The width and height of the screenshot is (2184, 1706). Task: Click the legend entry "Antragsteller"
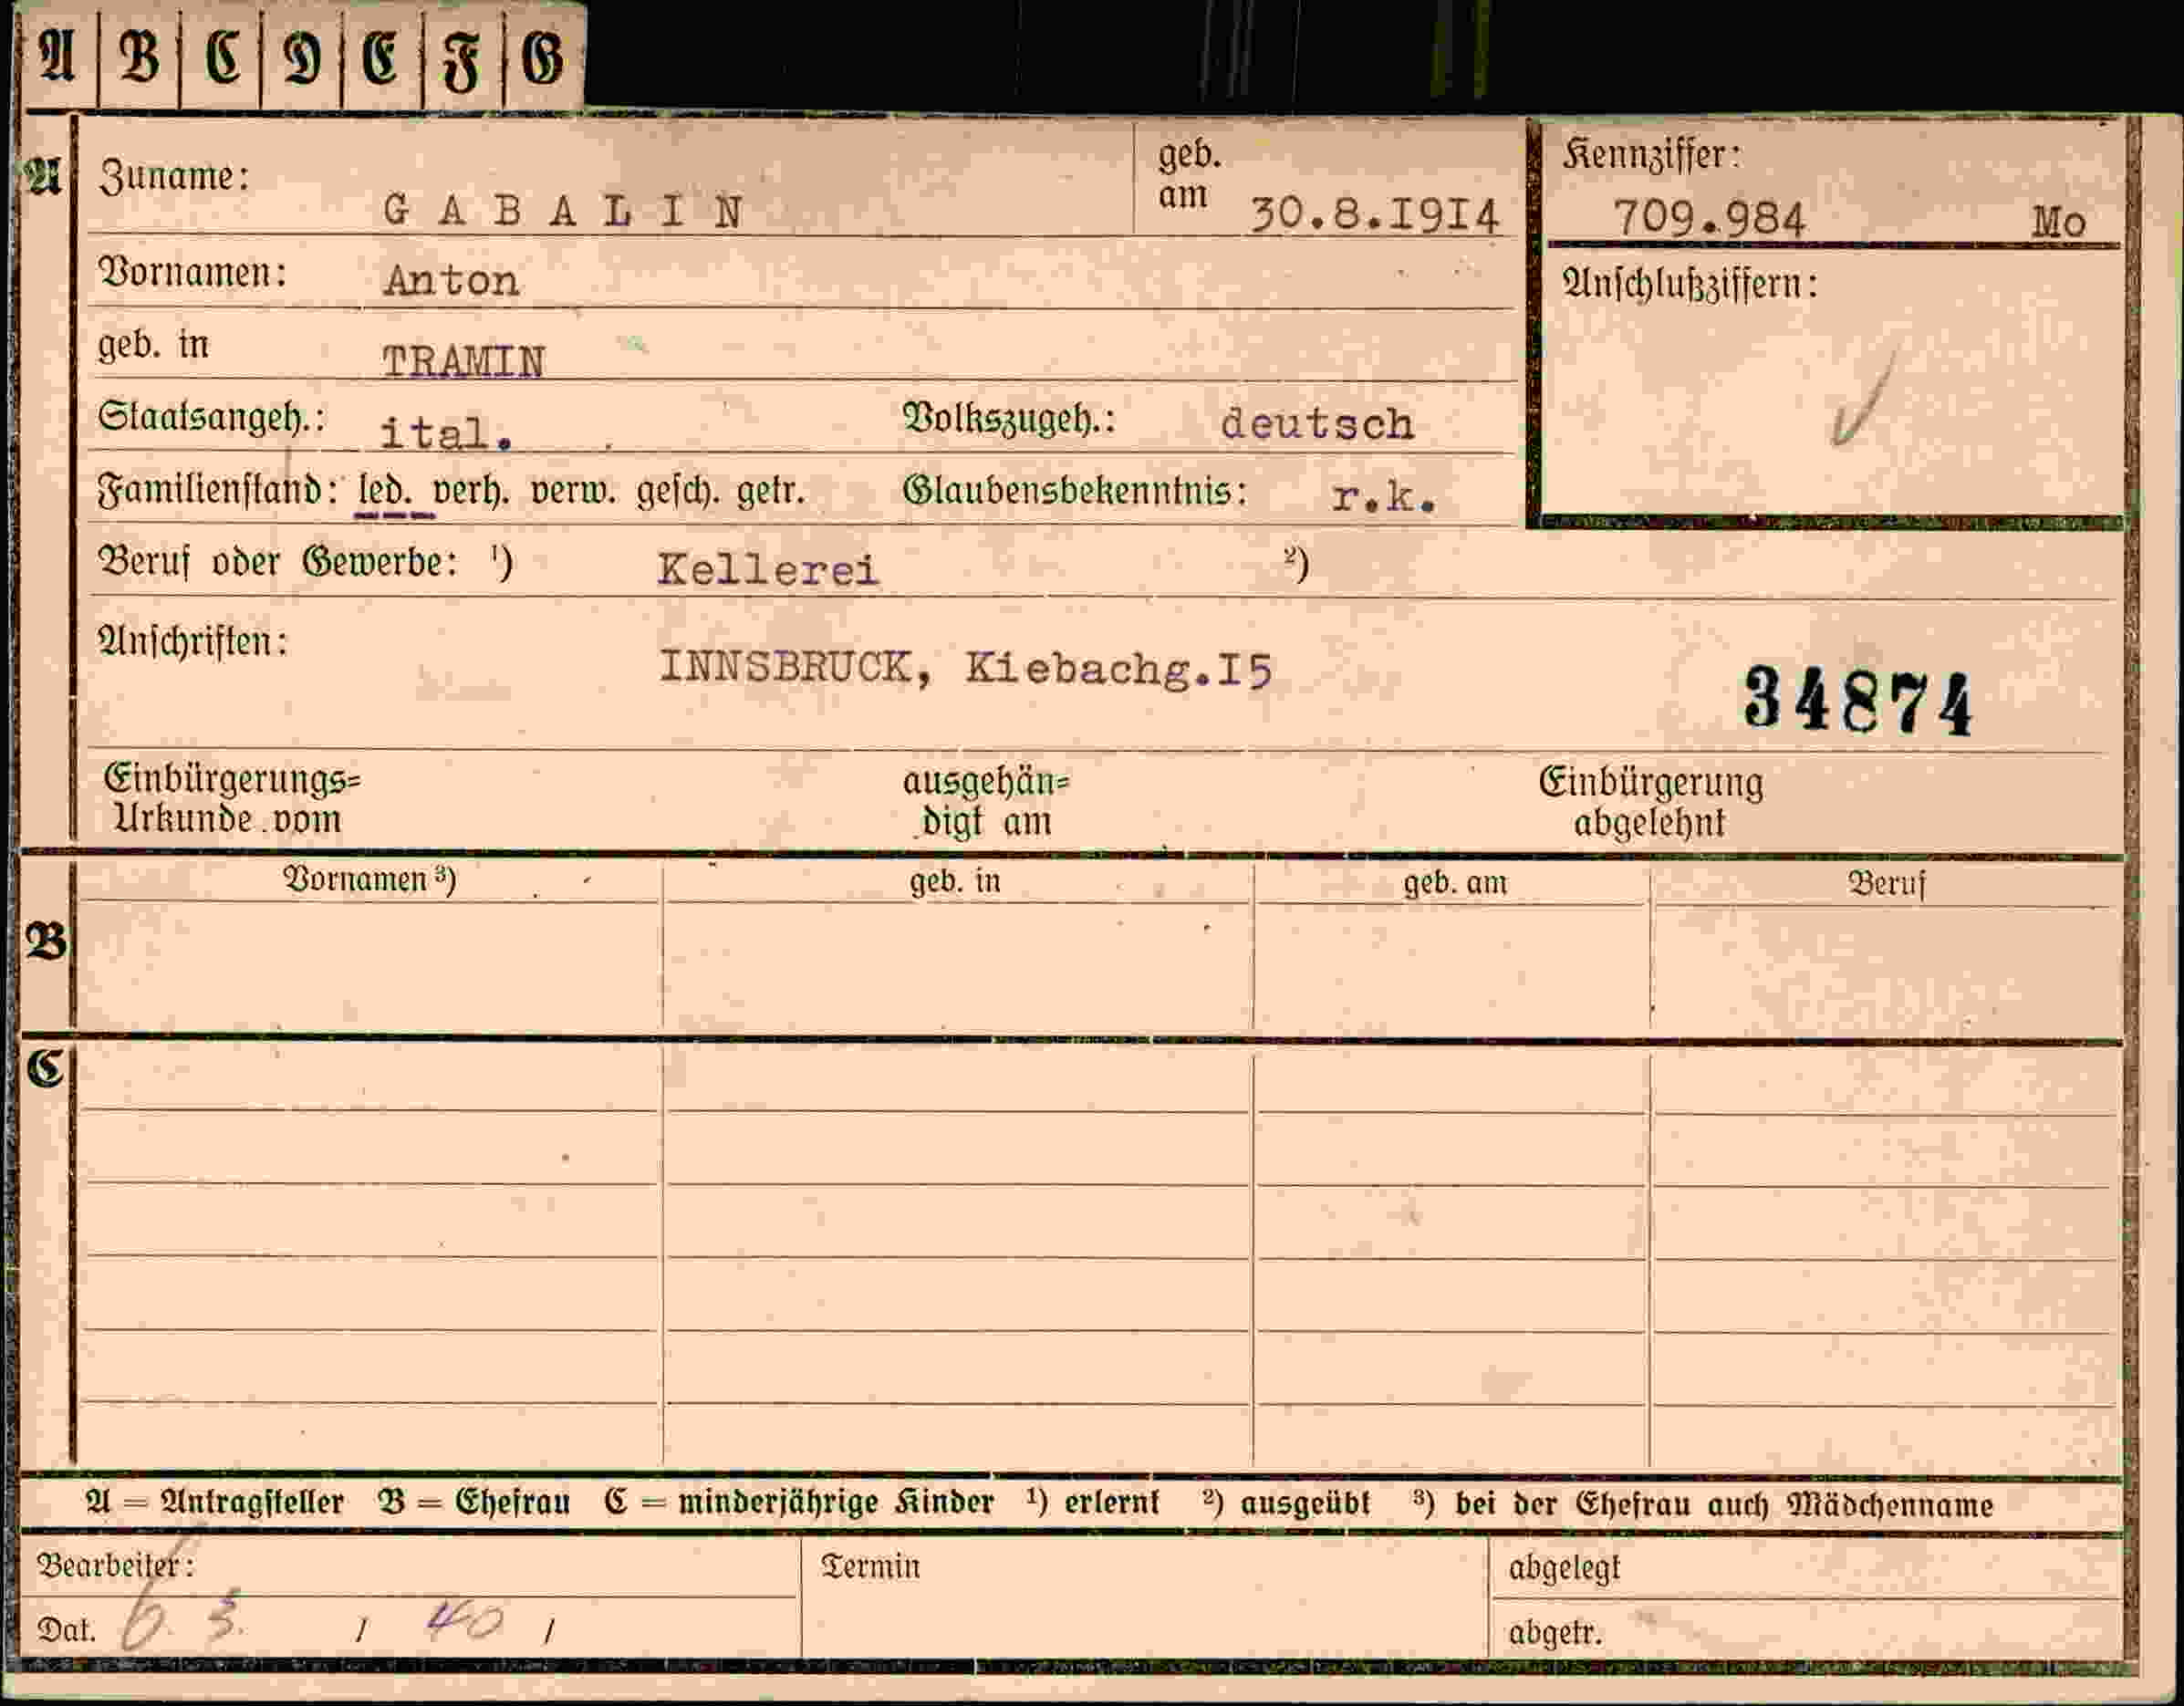(252, 1501)
